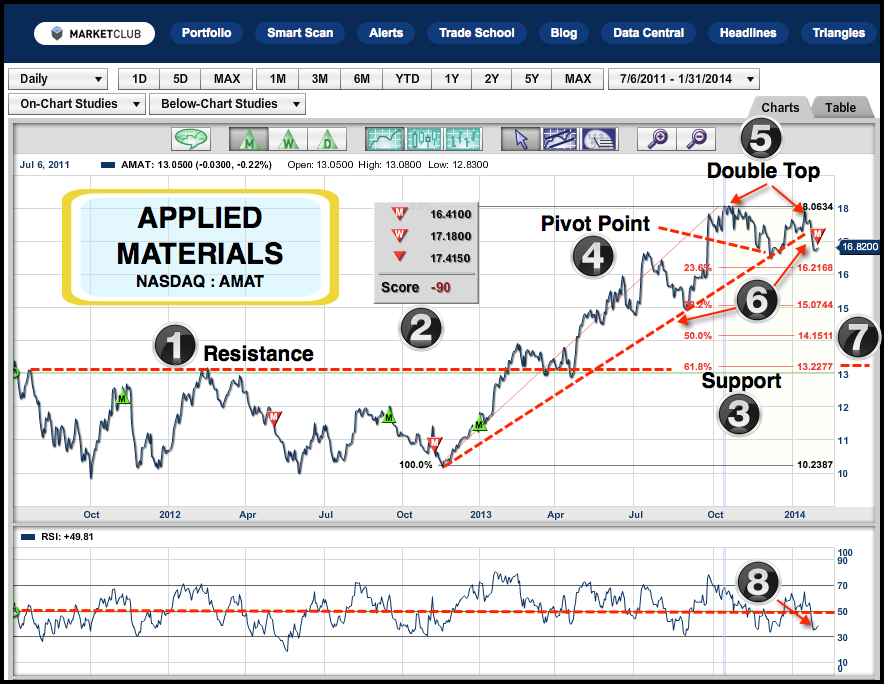Image resolution: width=884 pixels, height=684 pixels.
Task: Switch to line chart style
Action: pos(383,139)
